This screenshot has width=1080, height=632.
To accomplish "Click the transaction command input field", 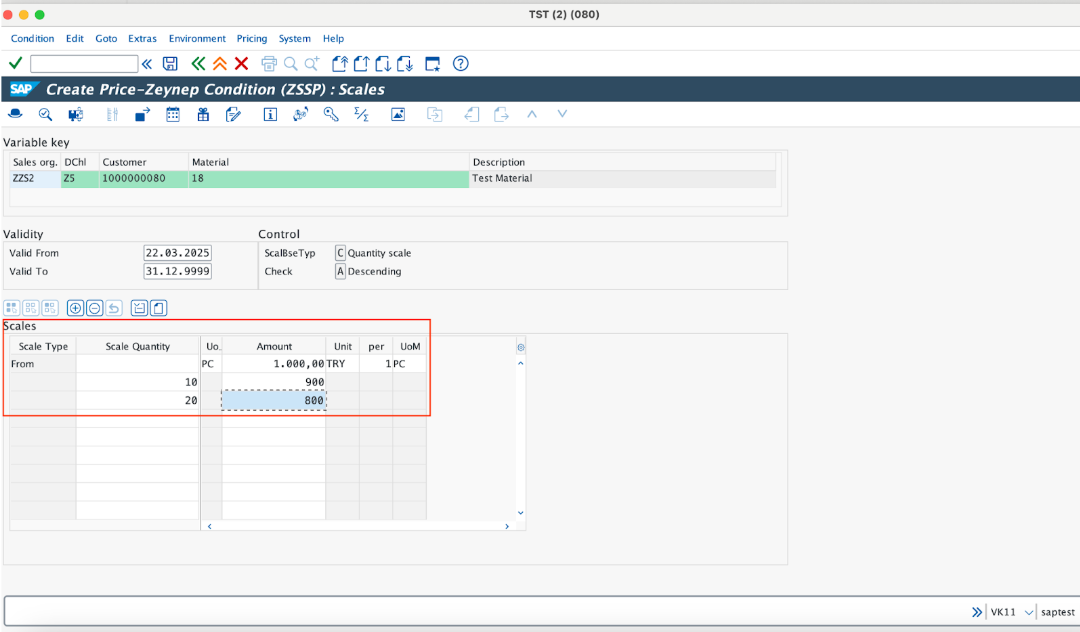I will (84, 64).
